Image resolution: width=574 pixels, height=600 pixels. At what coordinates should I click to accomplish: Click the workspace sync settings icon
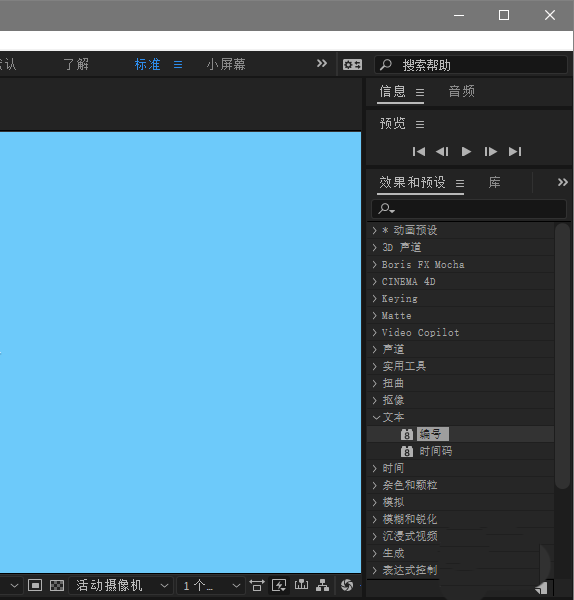[x=352, y=65]
